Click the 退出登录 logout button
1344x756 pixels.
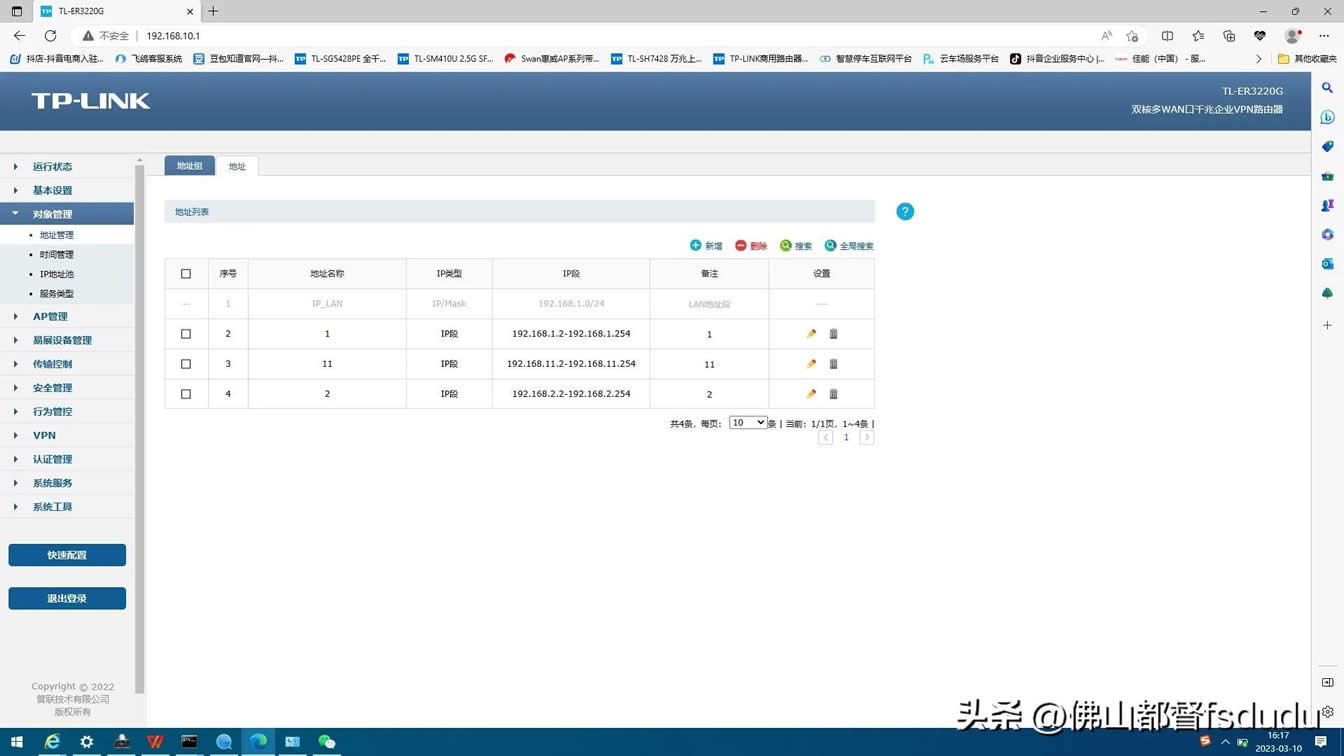67,598
